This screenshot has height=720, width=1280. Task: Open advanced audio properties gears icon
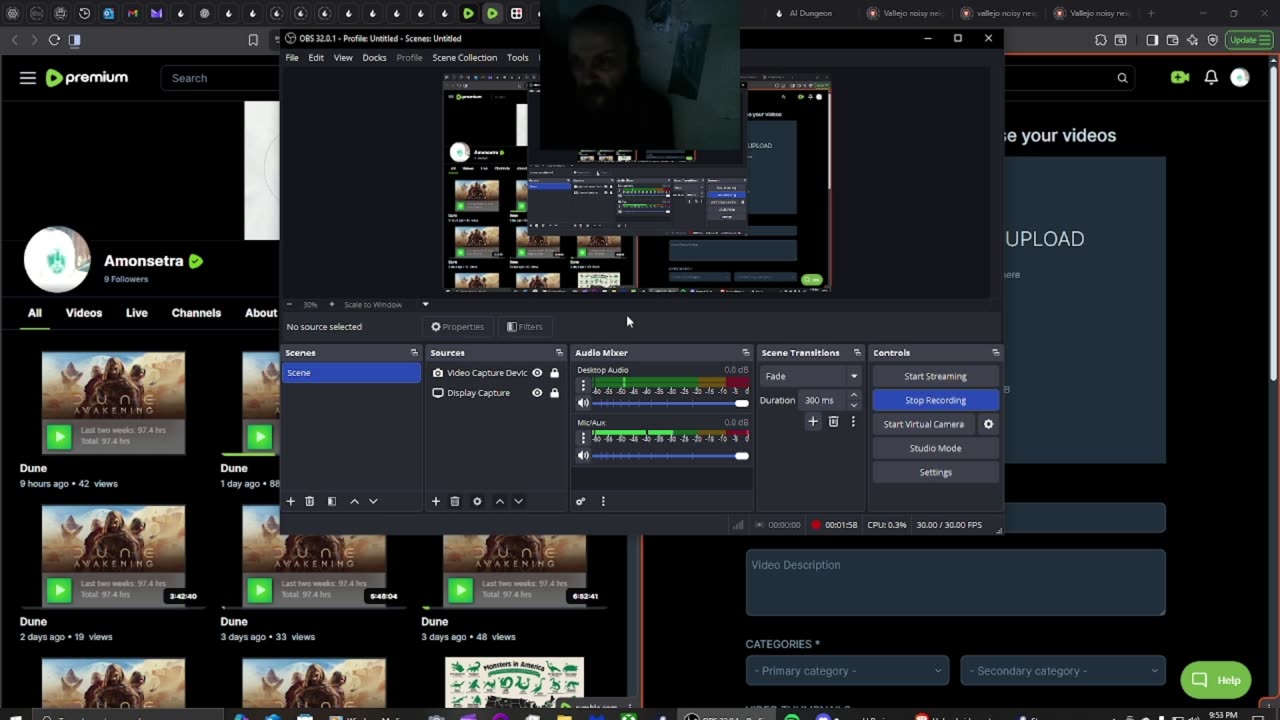tap(580, 501)
